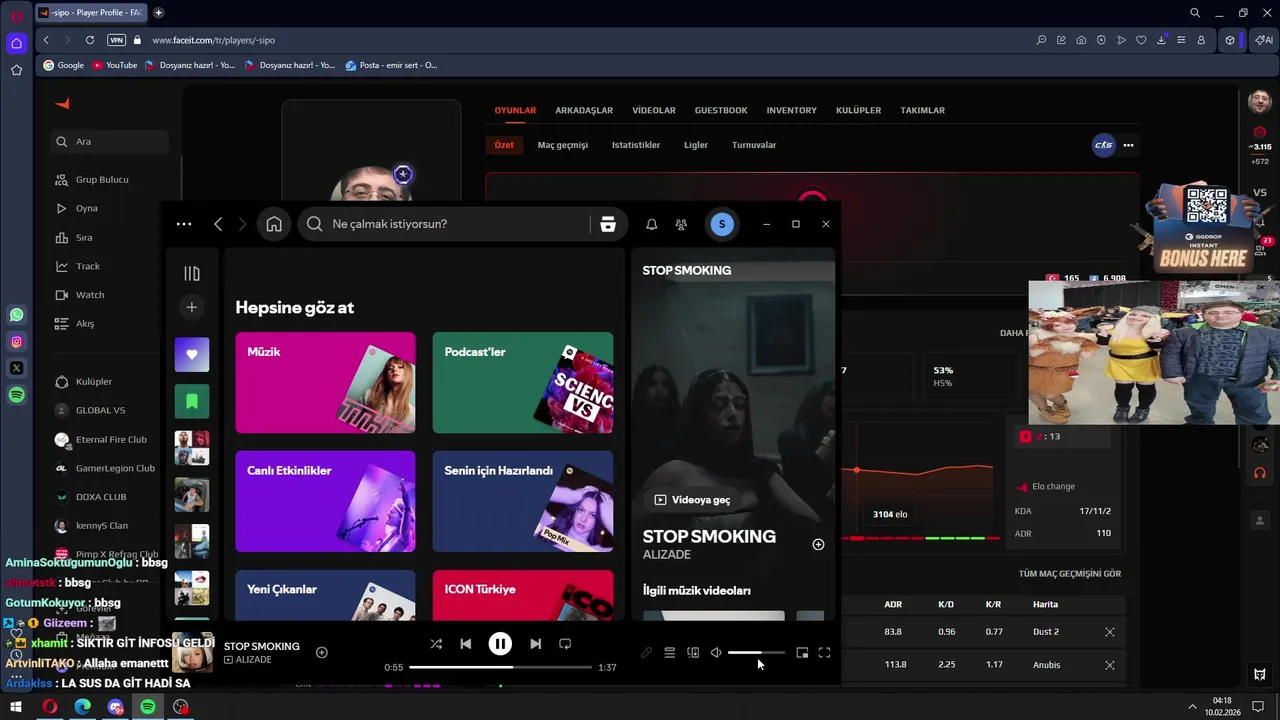Open the Opera AI assistant button

[1263, 40]
